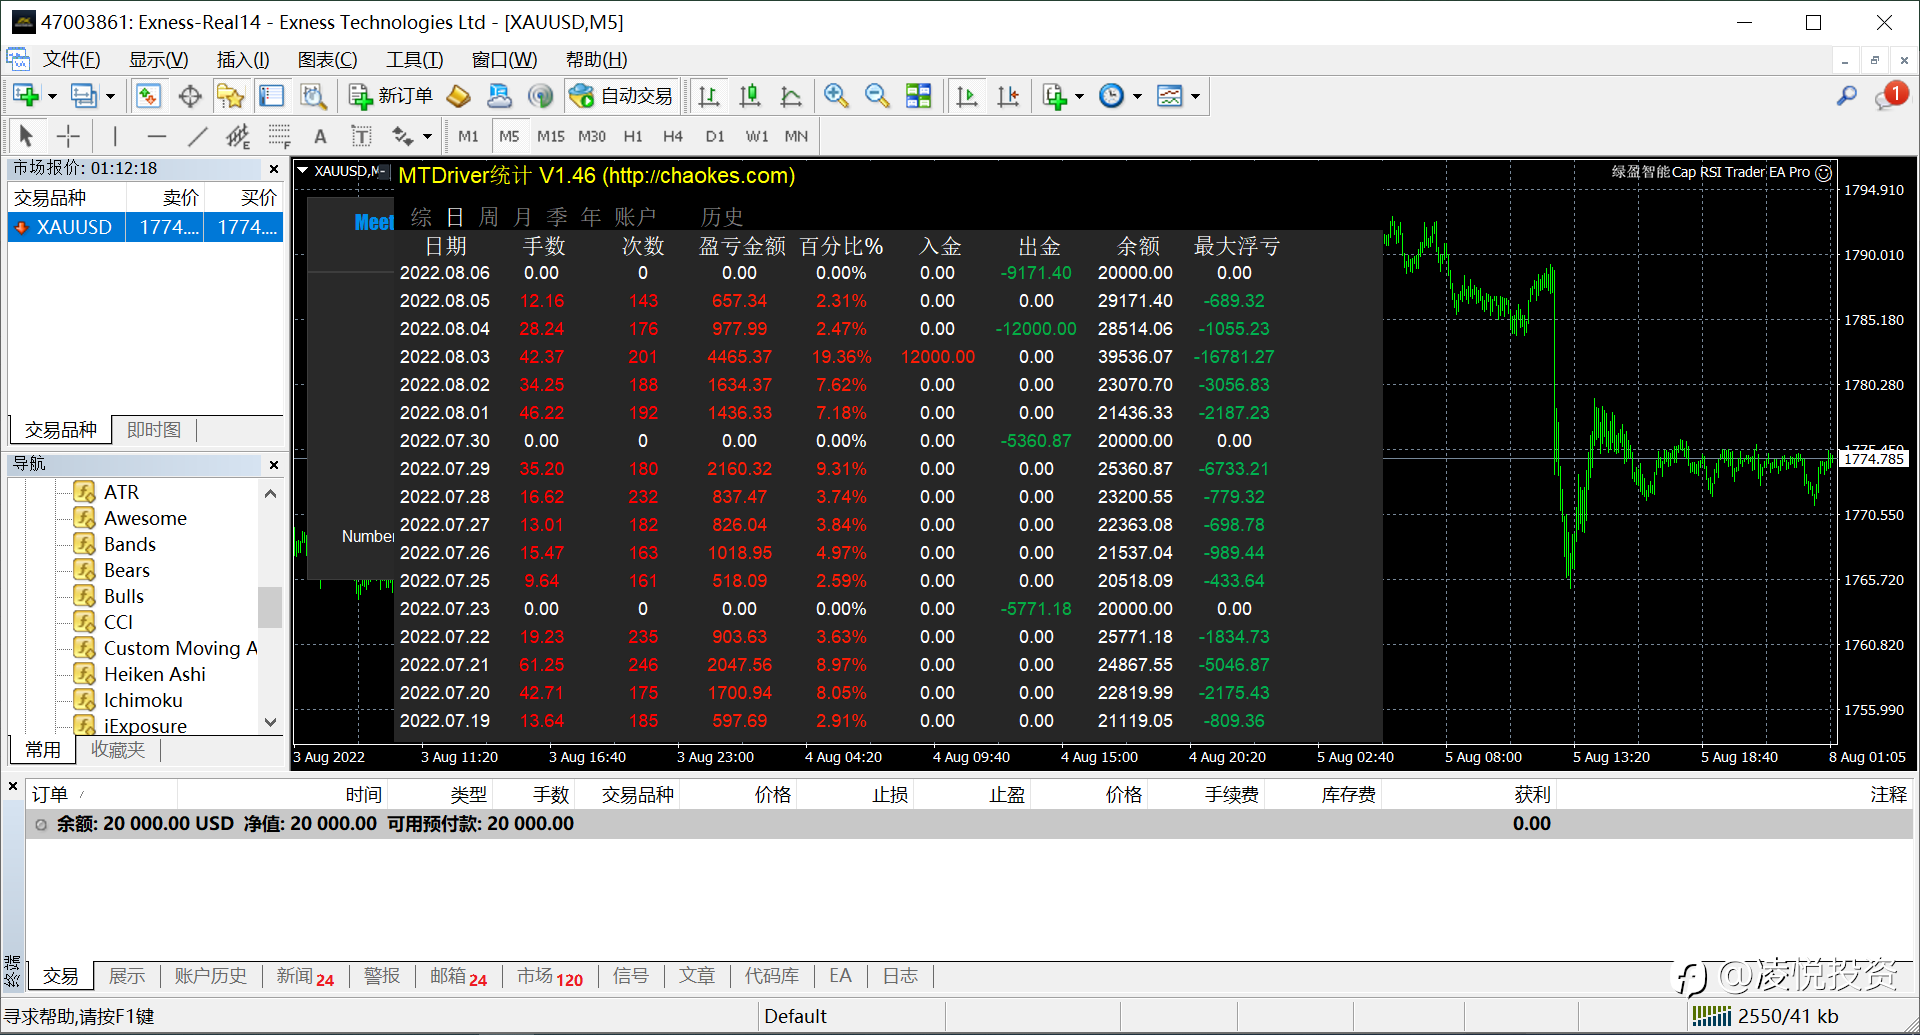Switch timeframe to H1
This screenshot has height=1035, width=1920.
tap(633, 136)
